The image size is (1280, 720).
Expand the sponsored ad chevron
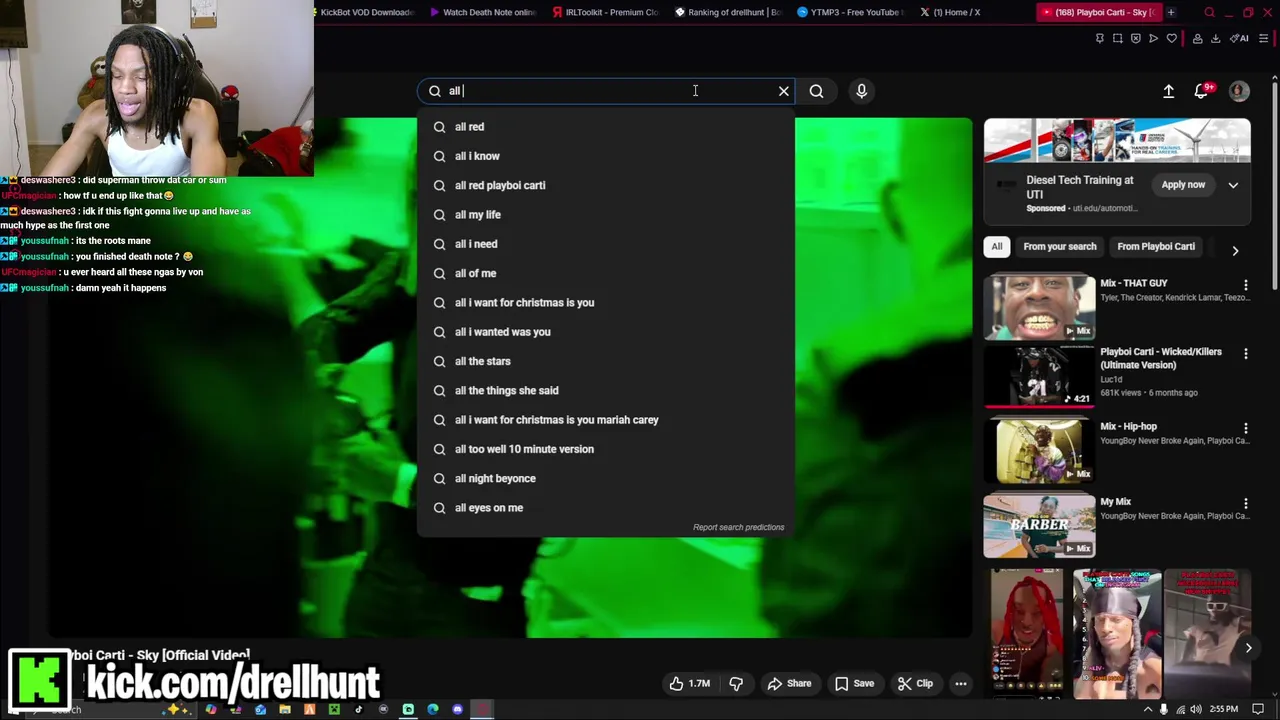(1233, 185)
